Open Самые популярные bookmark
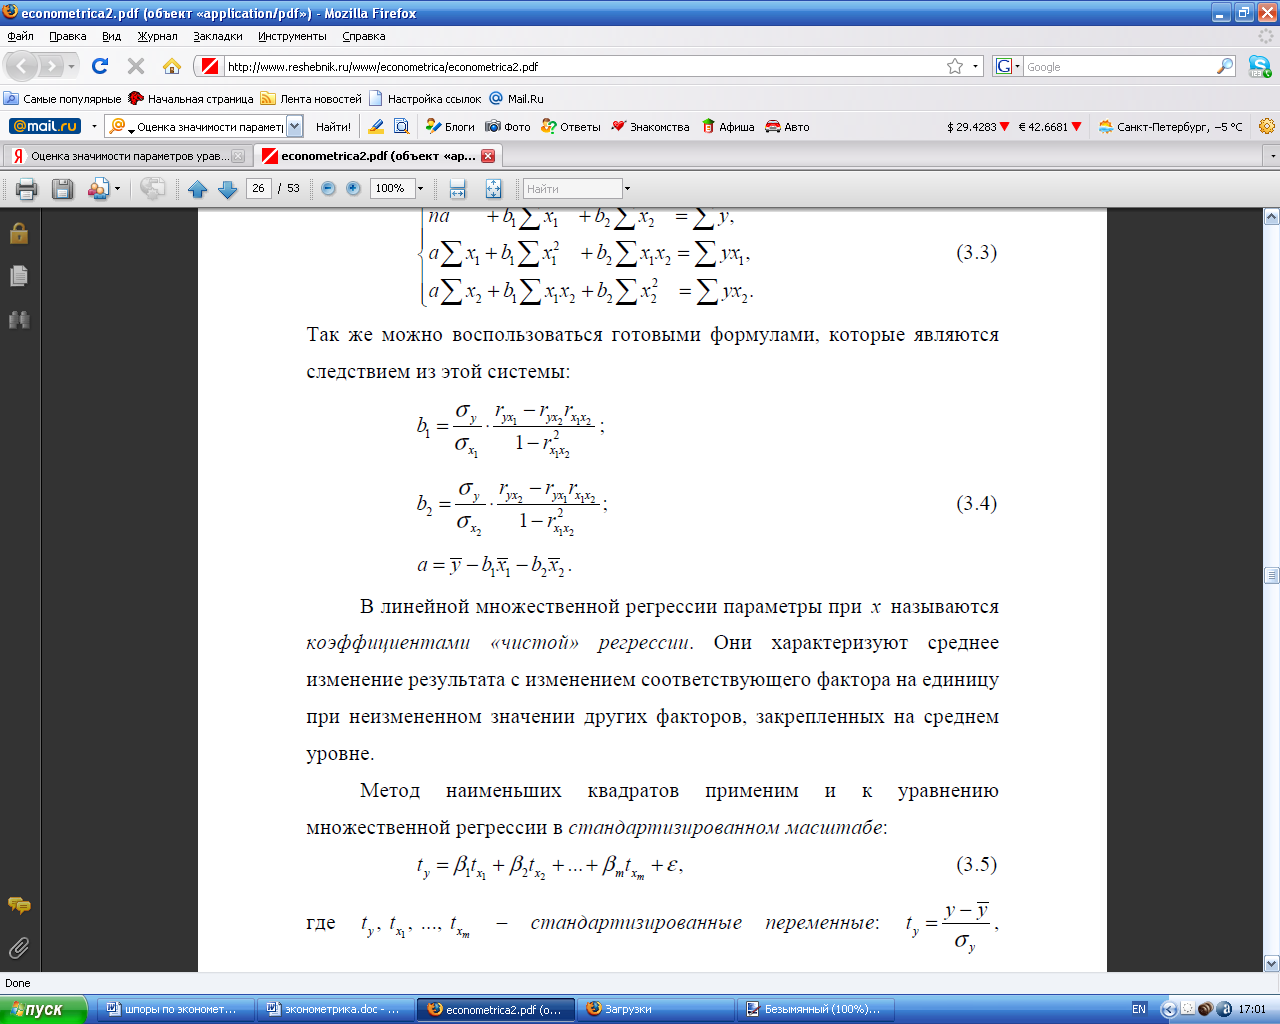1280x1024 pixels. click(x=62, y=99)
